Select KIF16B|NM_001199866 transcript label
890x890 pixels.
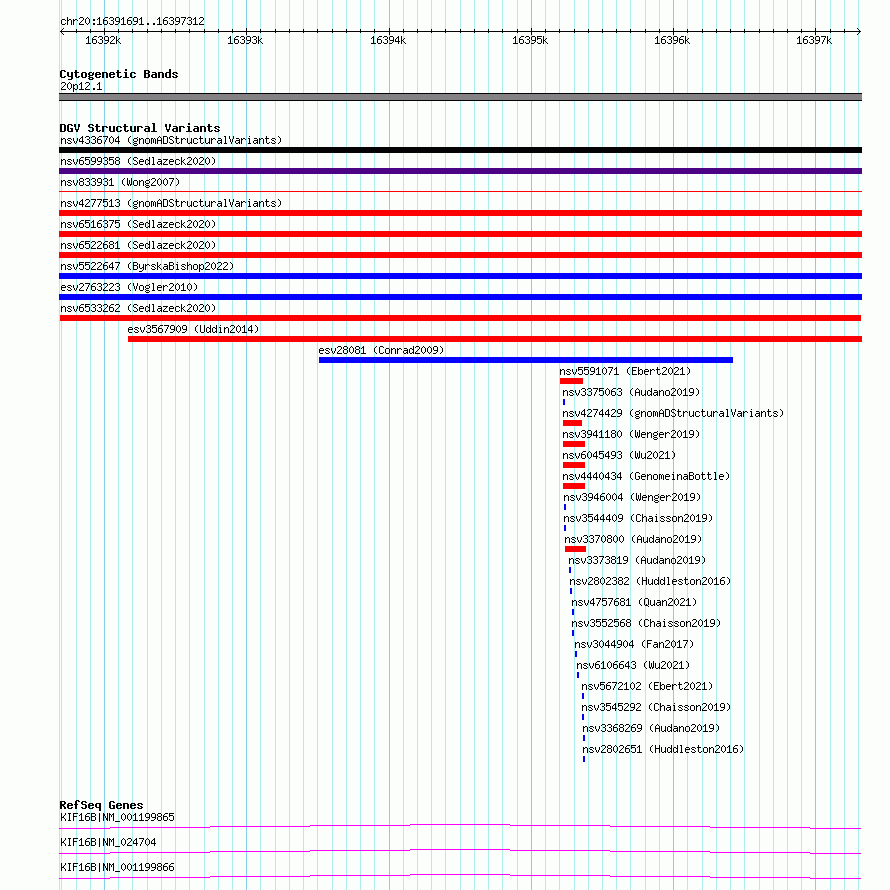117,867
